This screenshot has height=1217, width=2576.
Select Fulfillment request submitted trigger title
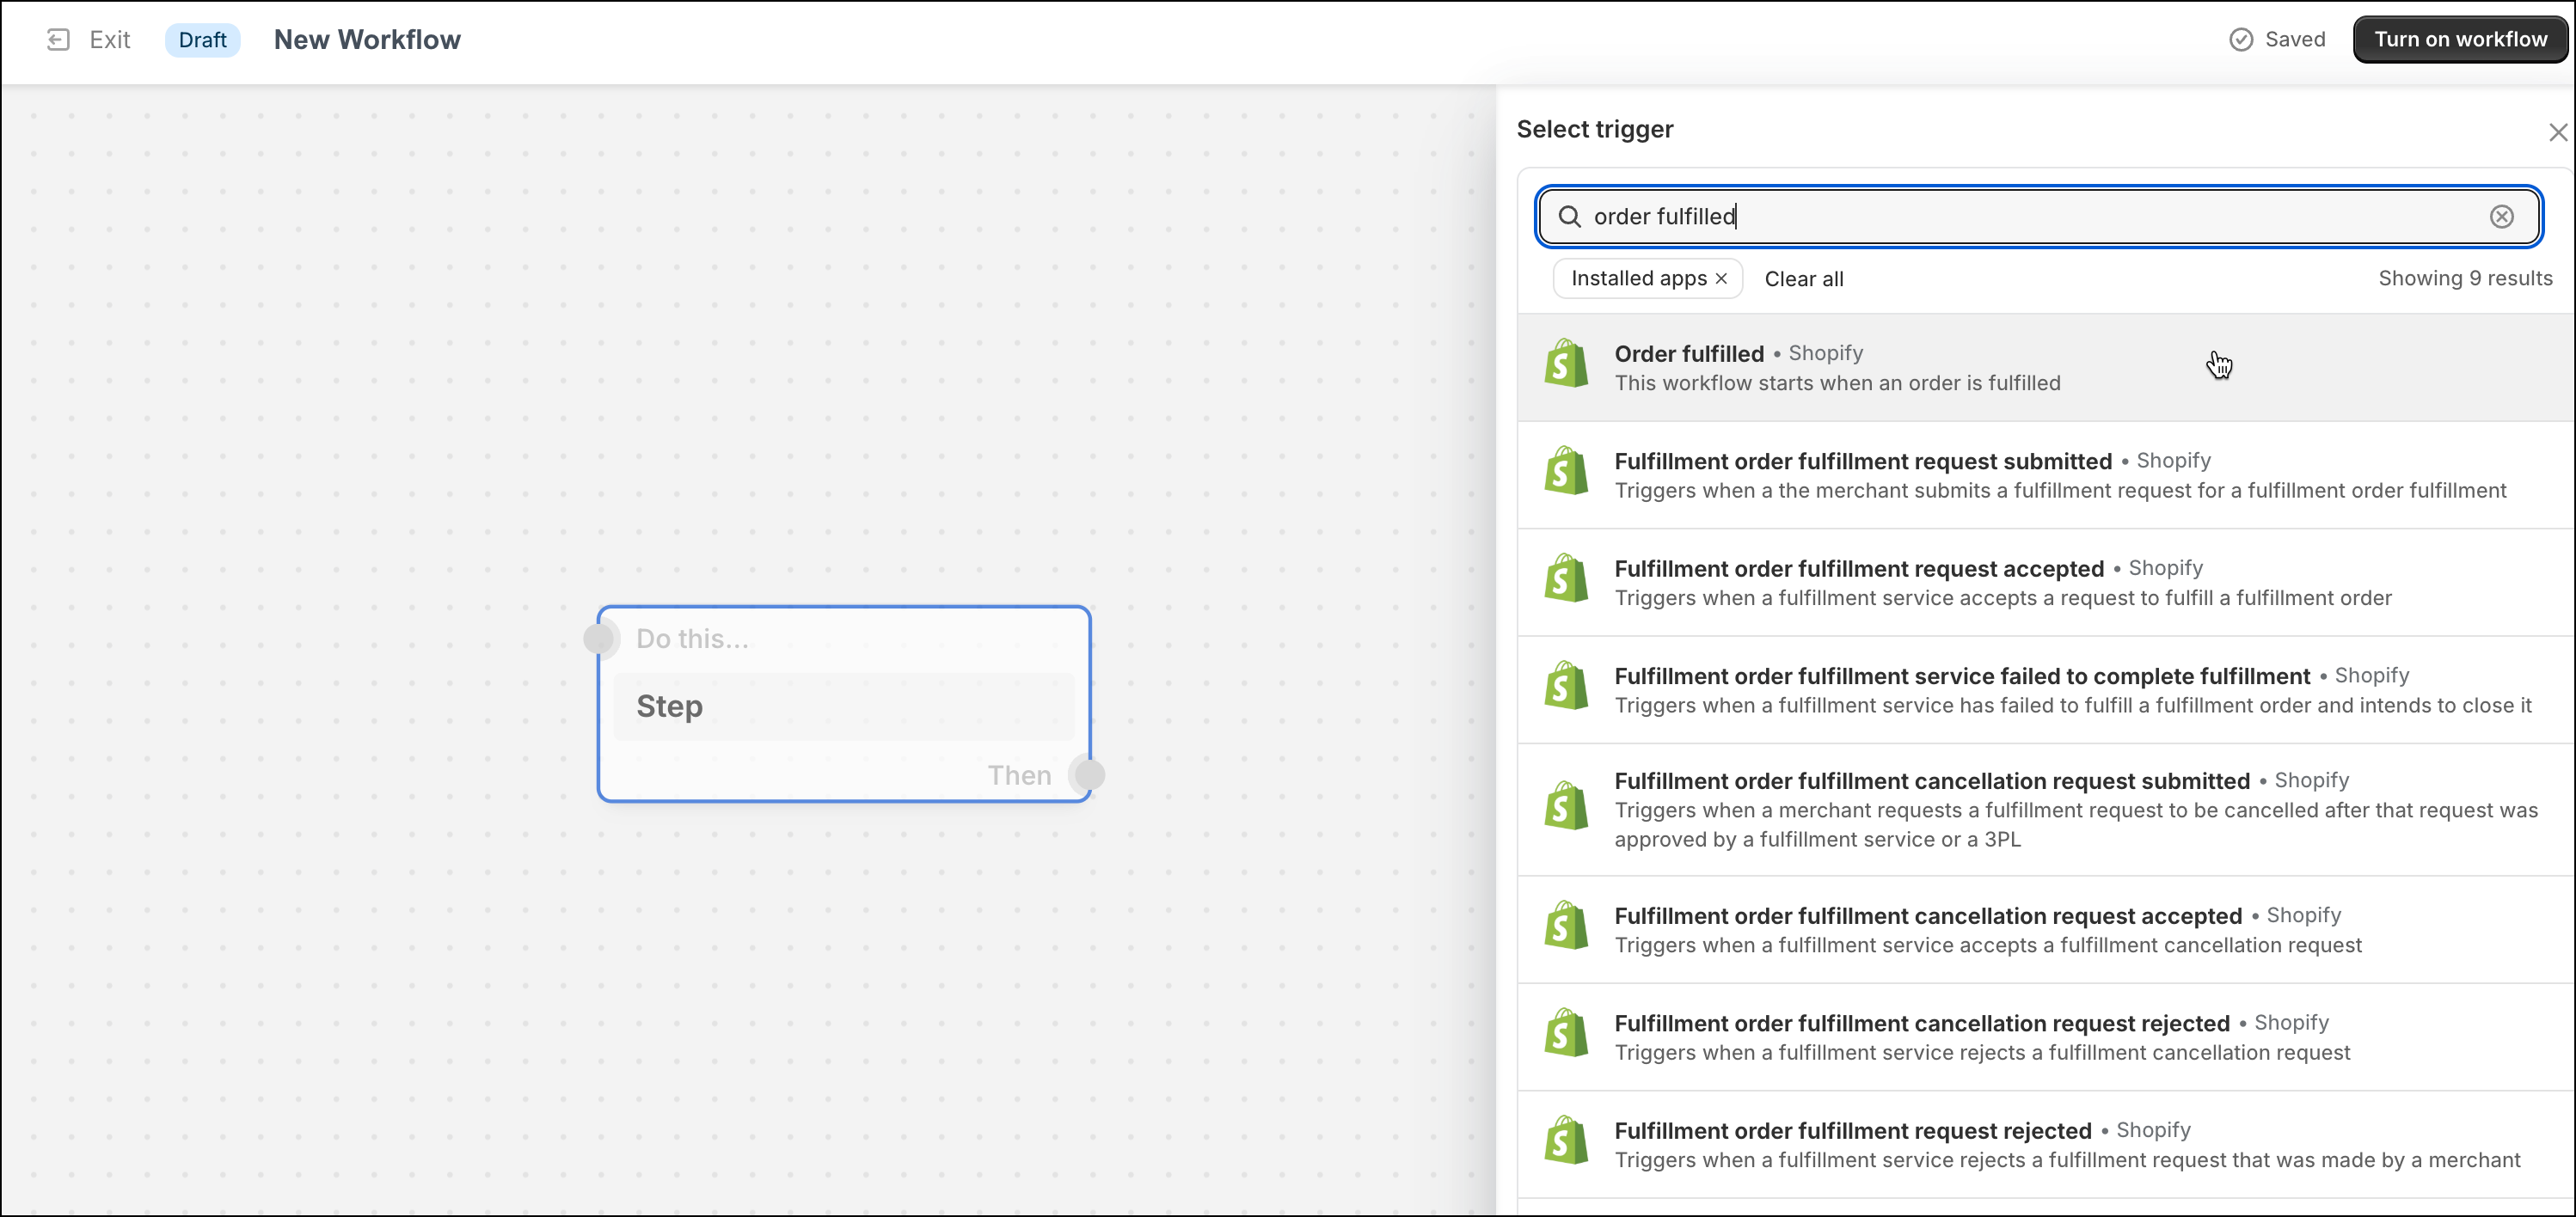click(x=1862, y=461)
